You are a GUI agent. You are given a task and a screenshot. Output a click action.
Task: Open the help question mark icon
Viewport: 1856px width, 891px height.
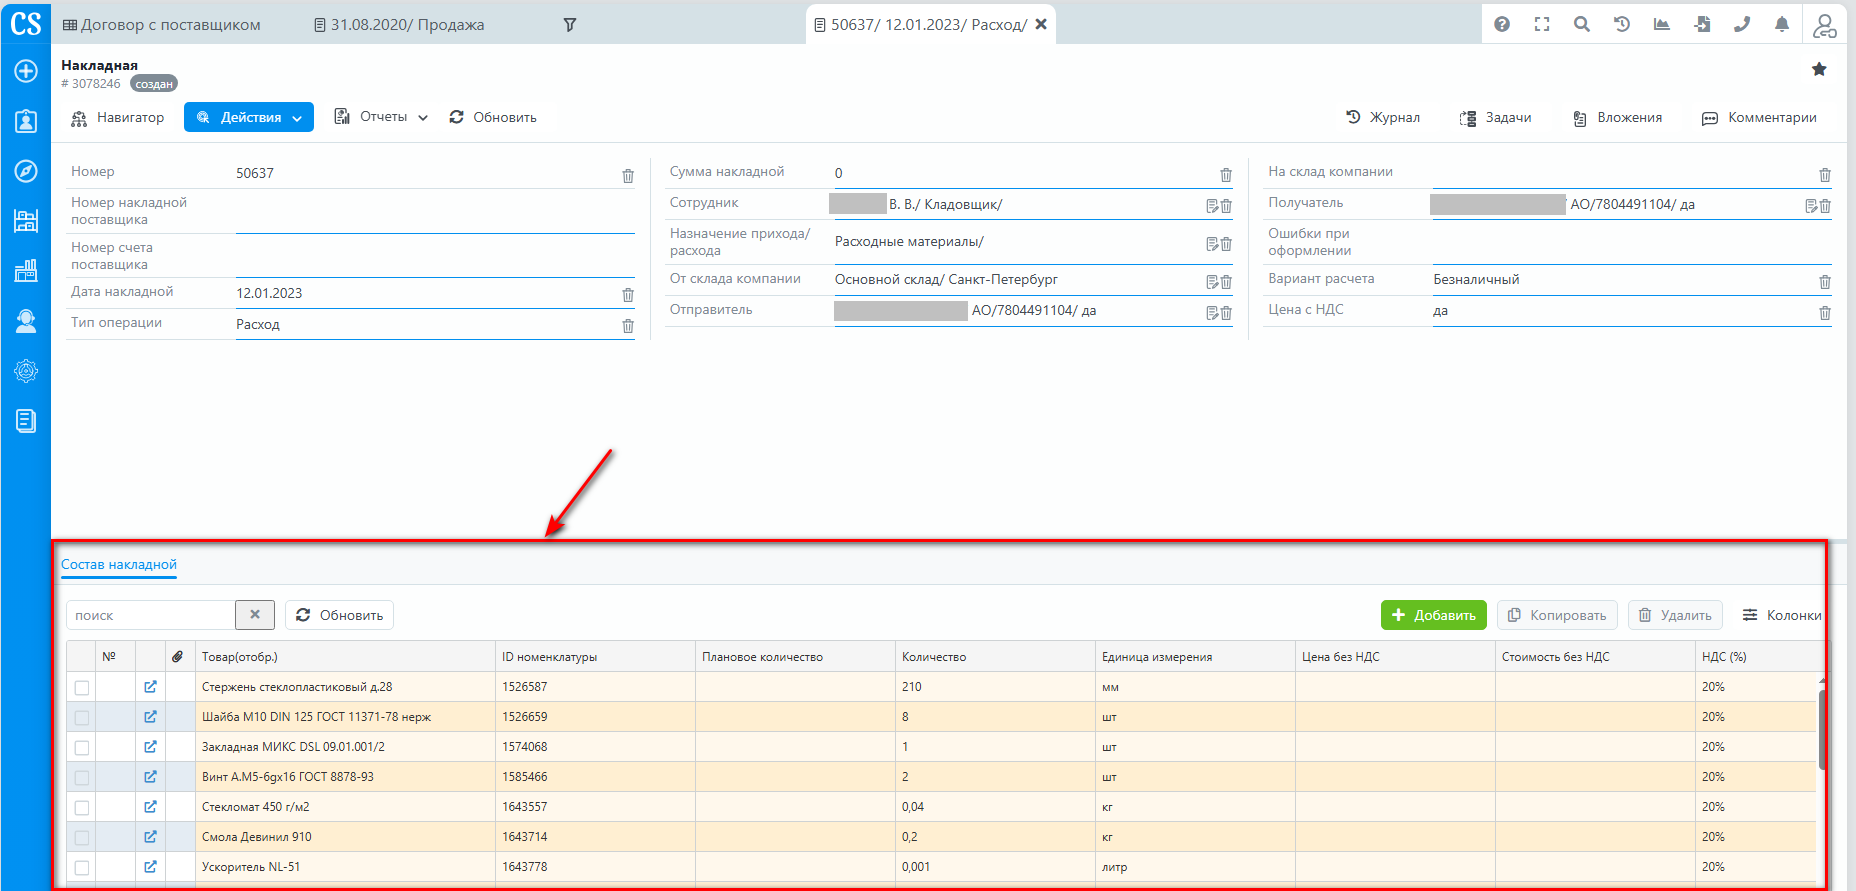(1502, 24)
